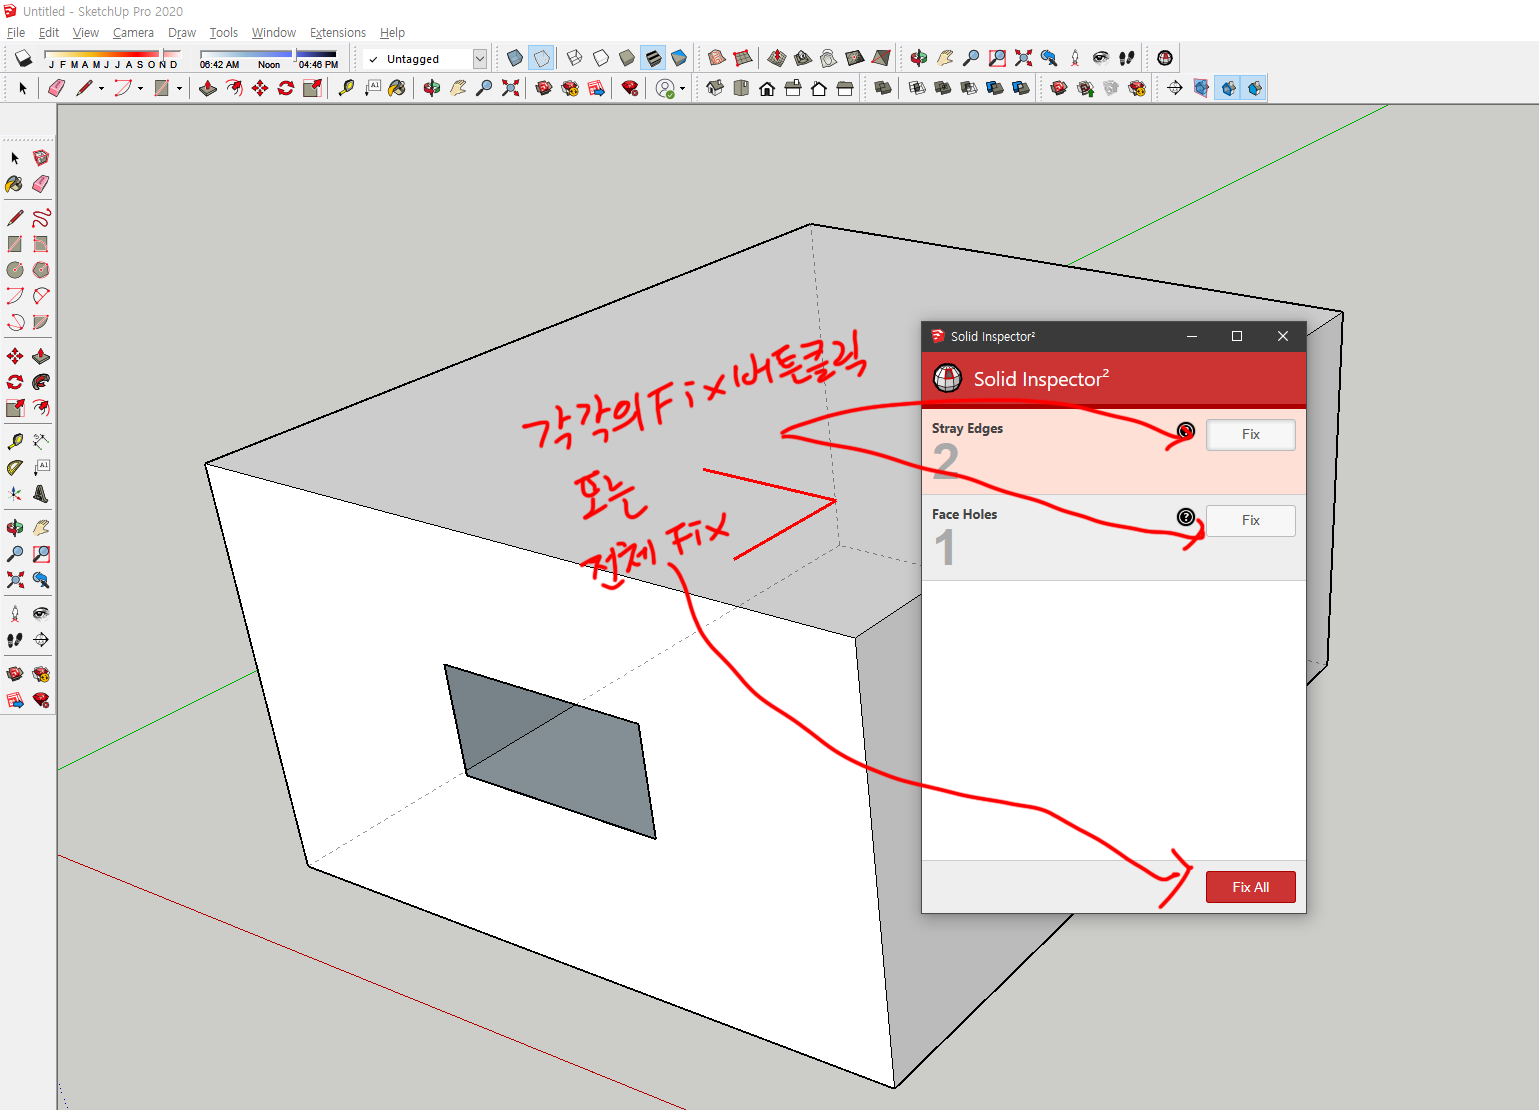Select the Follow Me tool
Screen dimensions: 1539x1110
pyautogui.click(x=41, y=382)
